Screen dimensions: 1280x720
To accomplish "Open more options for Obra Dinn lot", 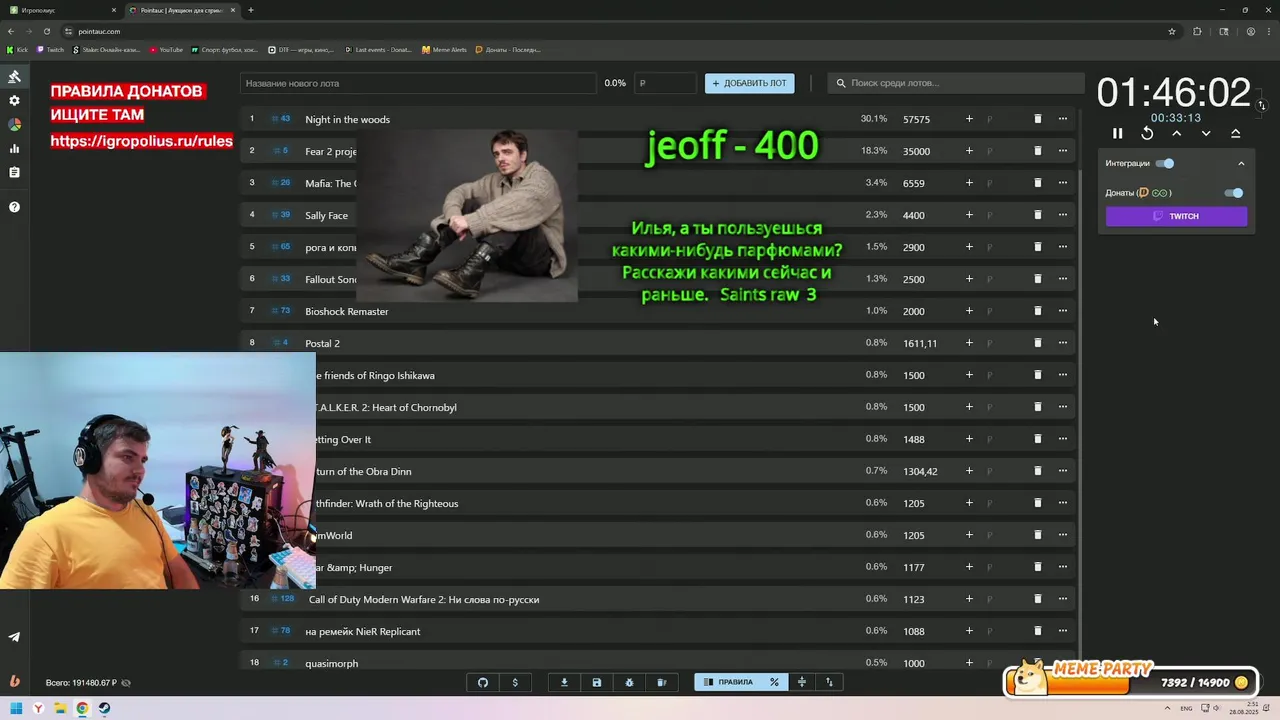I will [1063, 471].
